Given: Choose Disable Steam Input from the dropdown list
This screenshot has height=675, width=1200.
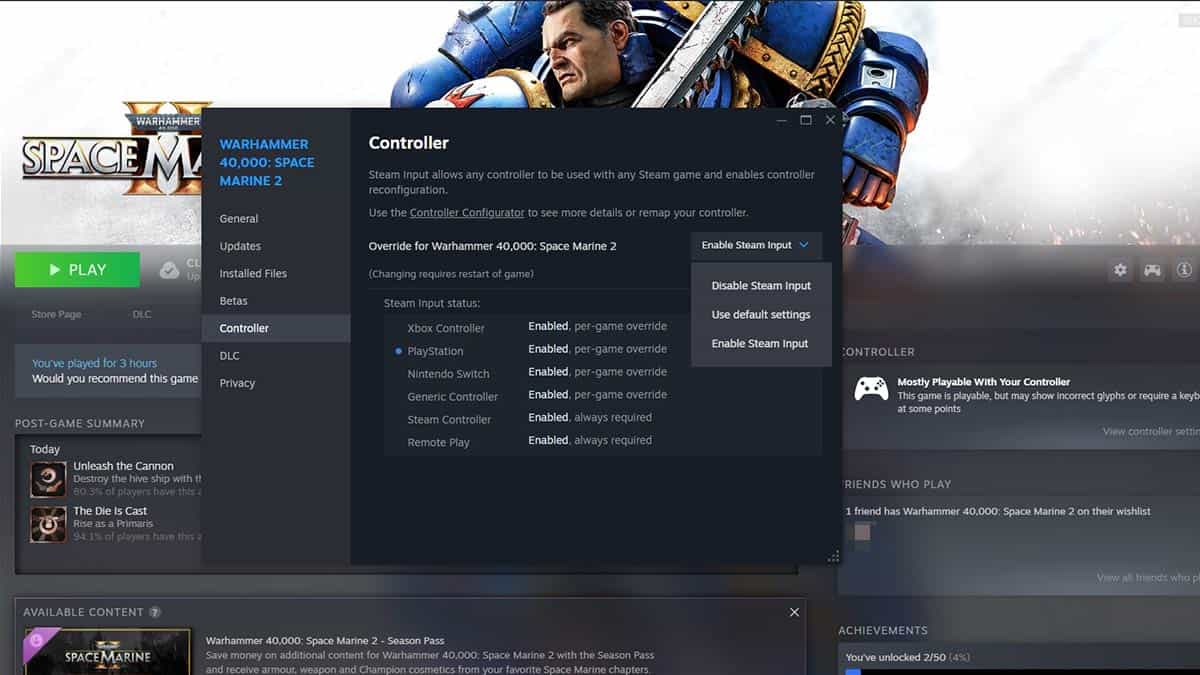Looking at the screenshot, I should coord(761,286).
